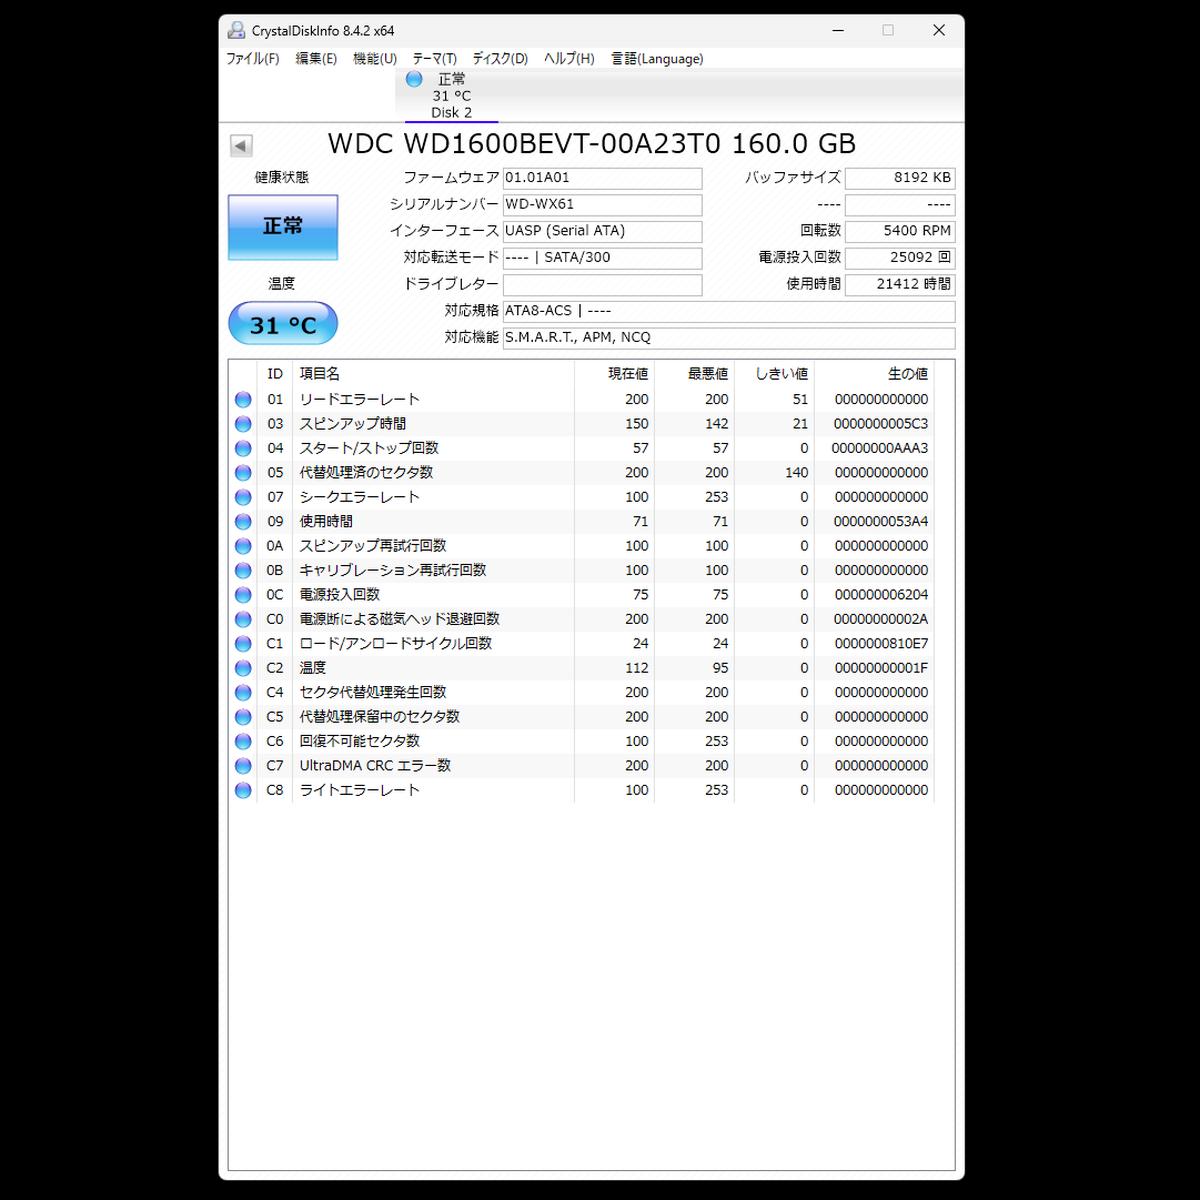1200x1200 pixels.
Task: Click status orb for 温度 attribute row
Action: pos(243,668)
